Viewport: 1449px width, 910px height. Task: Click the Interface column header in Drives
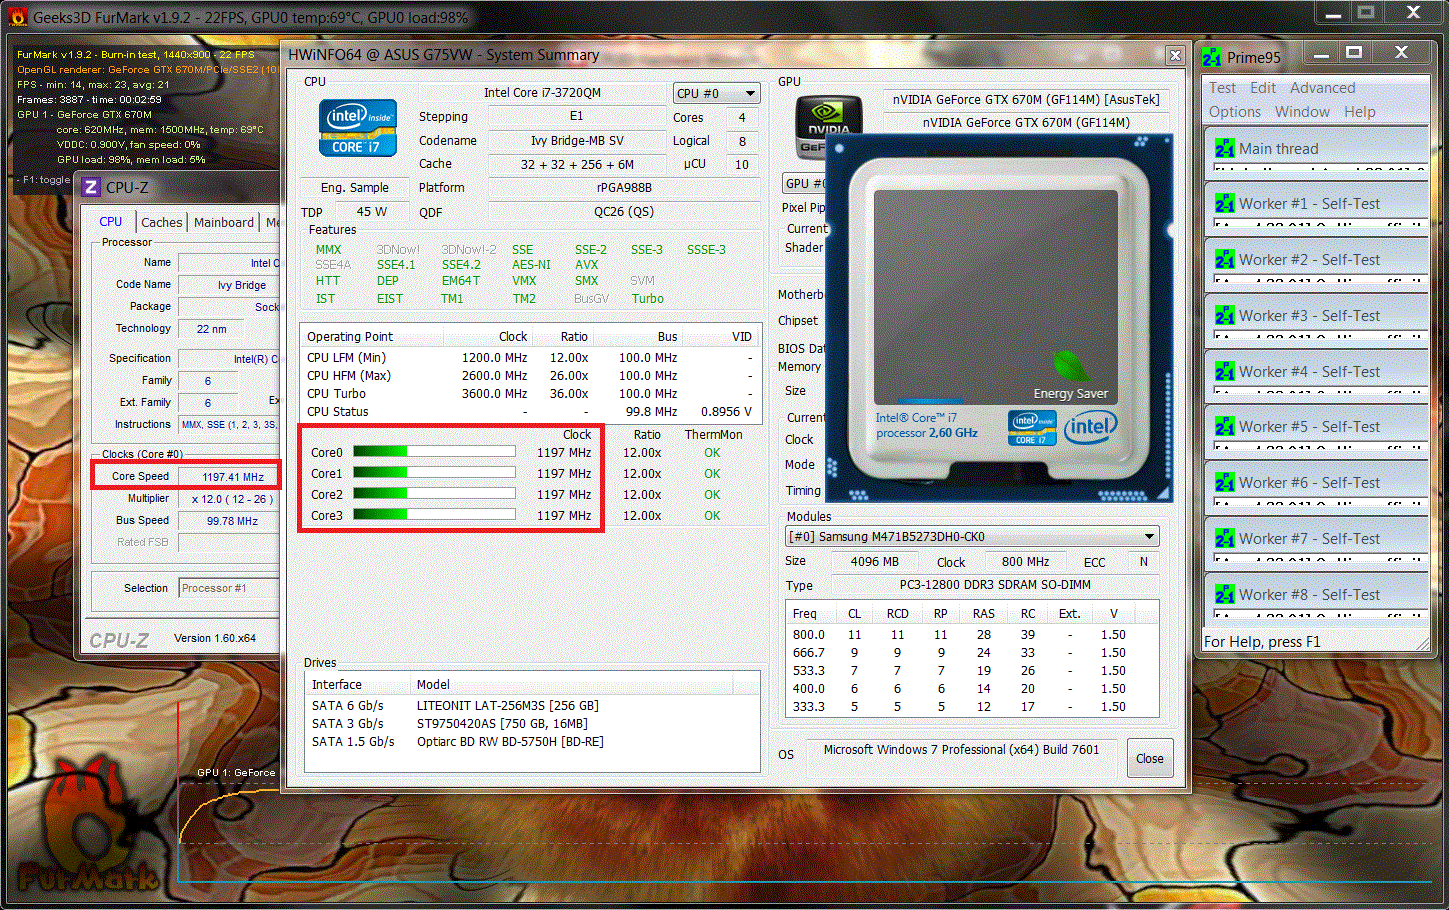(x=358, y=685)
